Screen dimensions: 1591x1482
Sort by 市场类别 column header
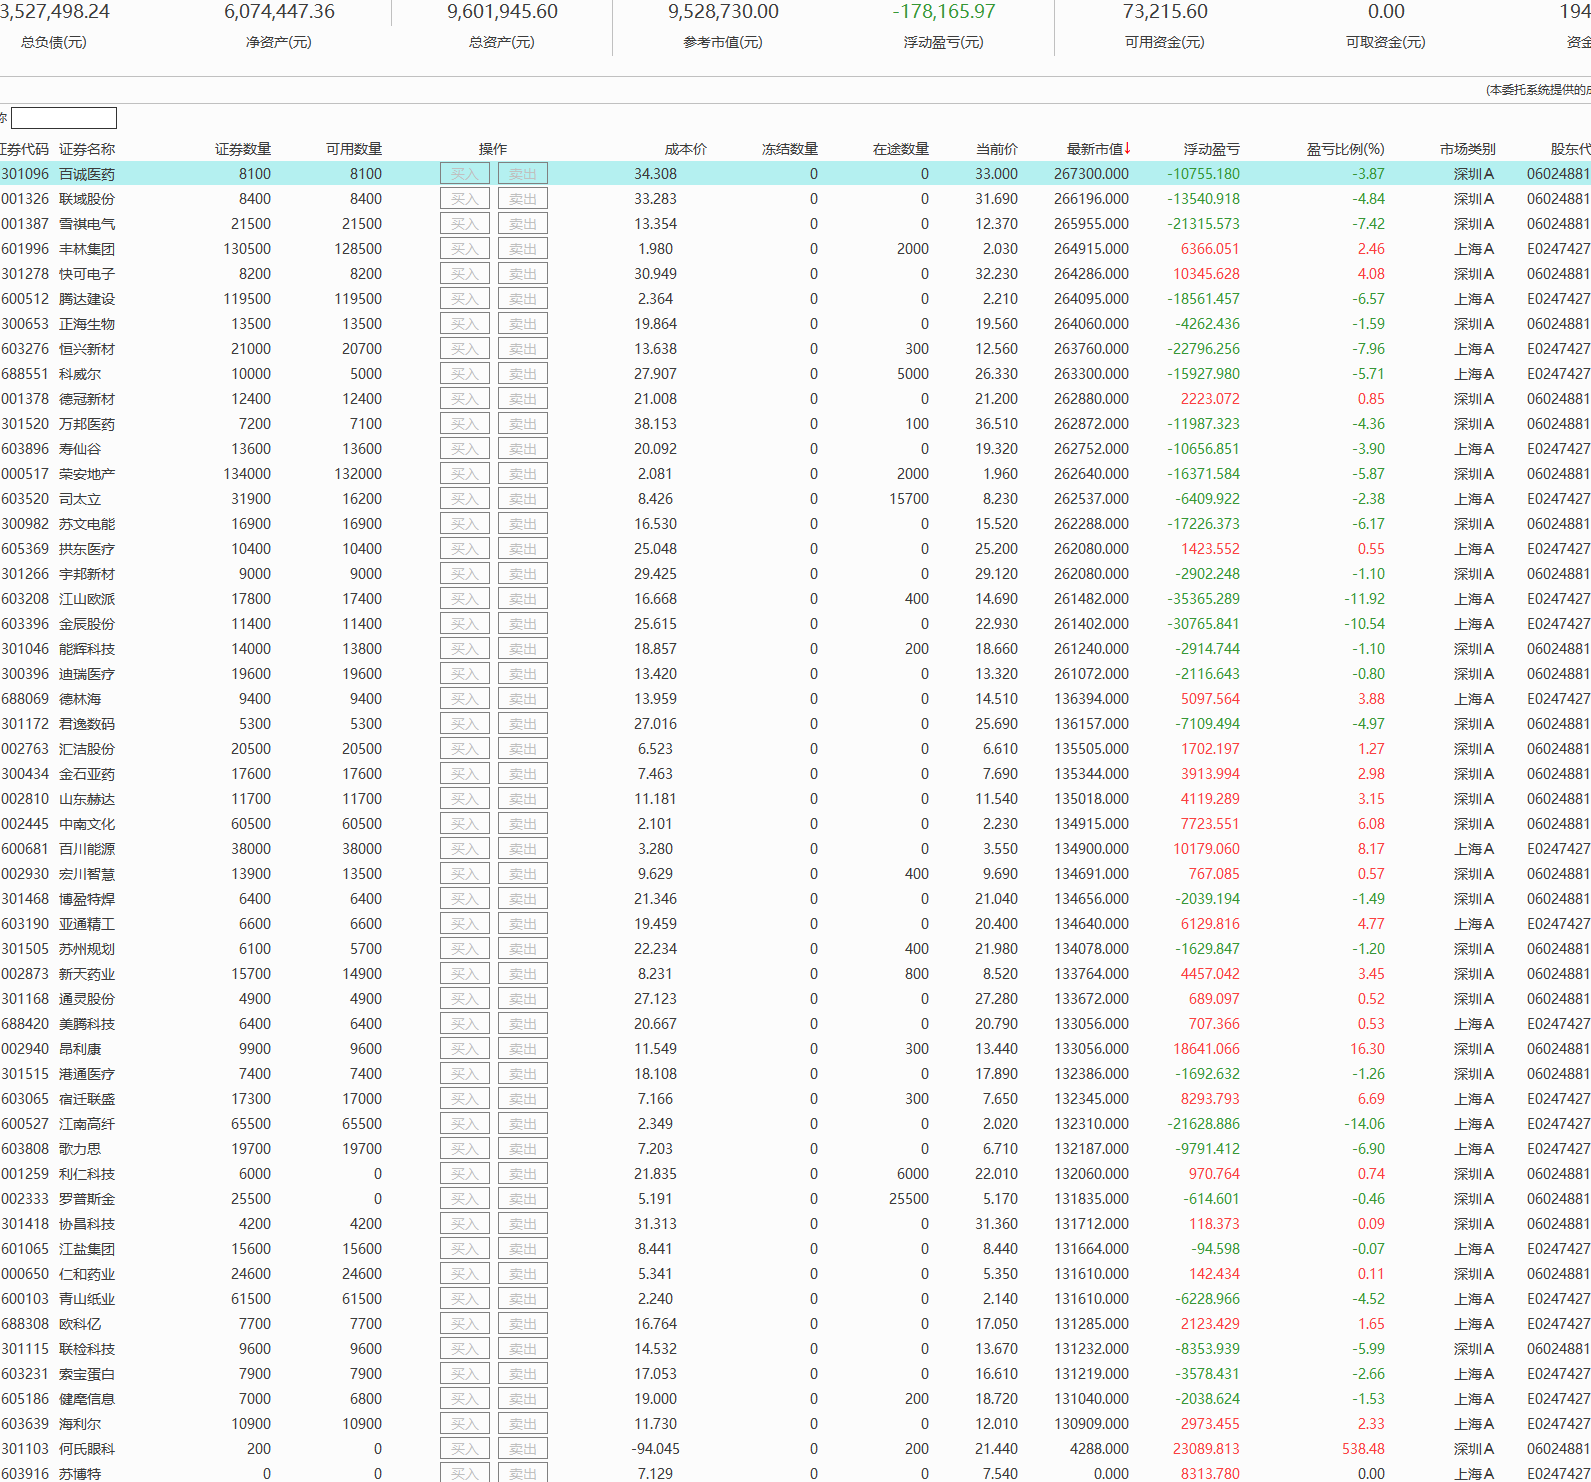[x=1467, y=149]
